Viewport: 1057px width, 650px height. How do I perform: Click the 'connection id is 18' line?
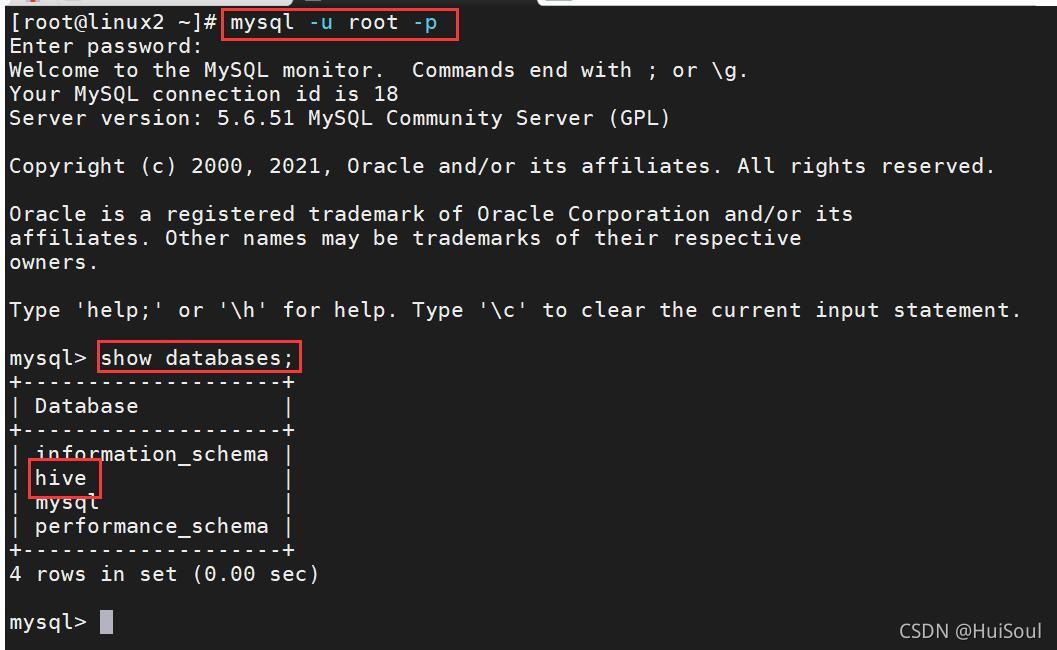[275, 94]
